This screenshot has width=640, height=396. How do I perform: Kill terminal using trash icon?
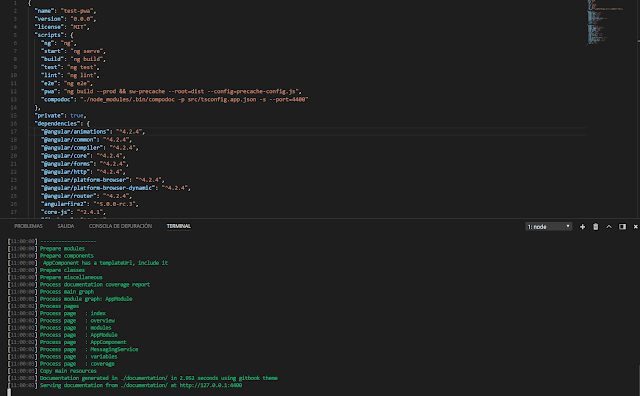click(x=596, y=227)
